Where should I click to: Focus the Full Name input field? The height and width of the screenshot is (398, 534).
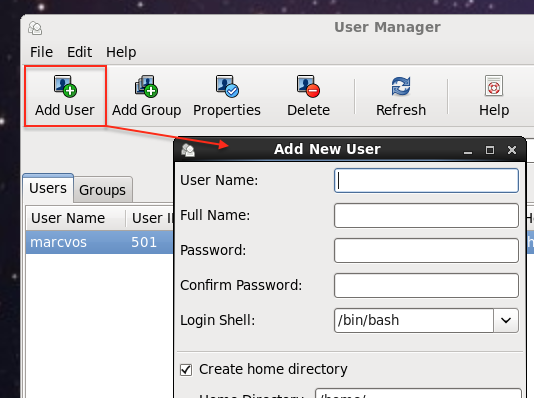(426, 216)
